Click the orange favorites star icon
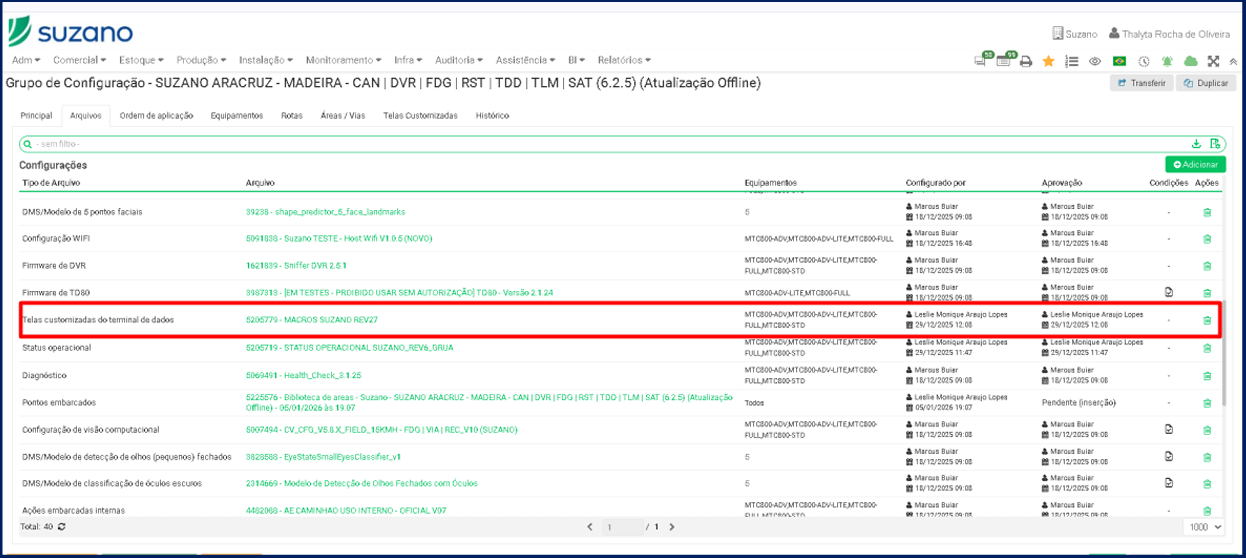This screenshot has height=558, width=1246. (x=1048, y=61)
